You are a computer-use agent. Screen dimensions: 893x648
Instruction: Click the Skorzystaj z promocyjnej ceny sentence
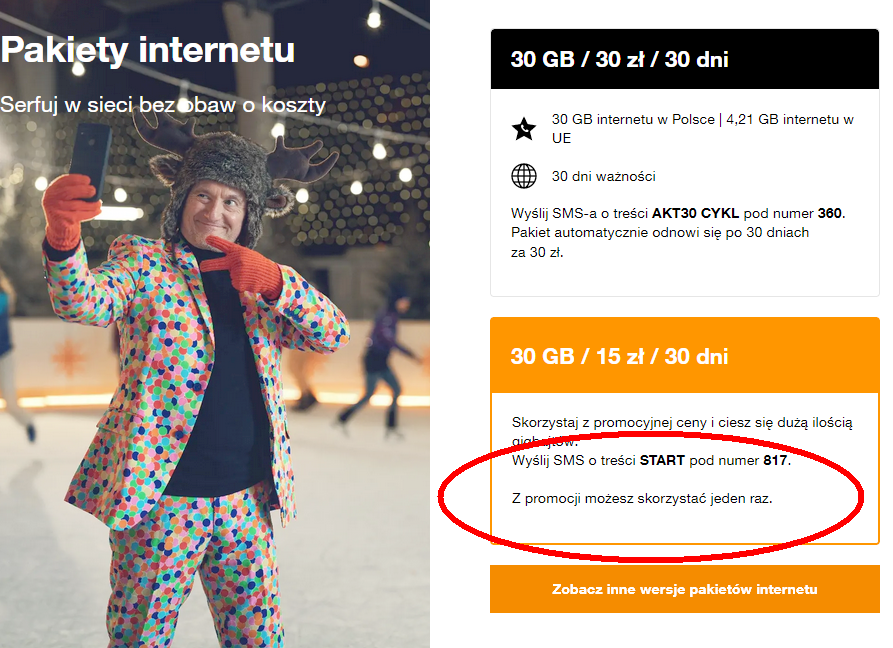point(682,423)
